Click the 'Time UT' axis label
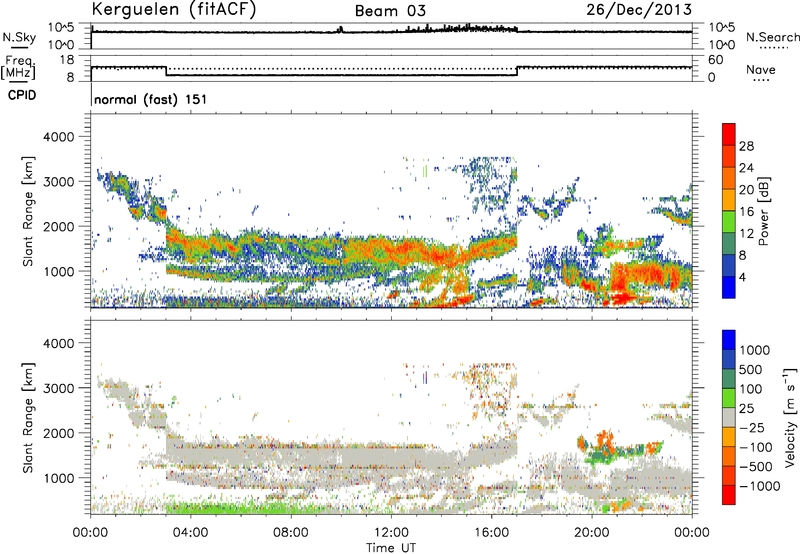800x554 pixels. tap(391, 548)
